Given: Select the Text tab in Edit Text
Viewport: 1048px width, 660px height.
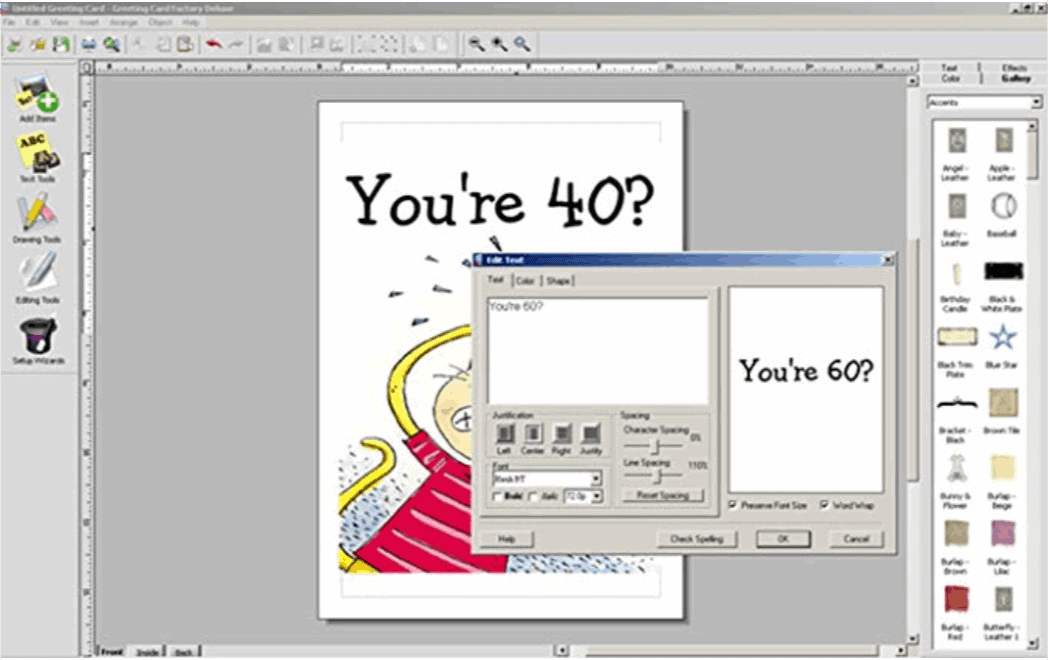Looking at the screenshot, I should click(x=495, y=280).
